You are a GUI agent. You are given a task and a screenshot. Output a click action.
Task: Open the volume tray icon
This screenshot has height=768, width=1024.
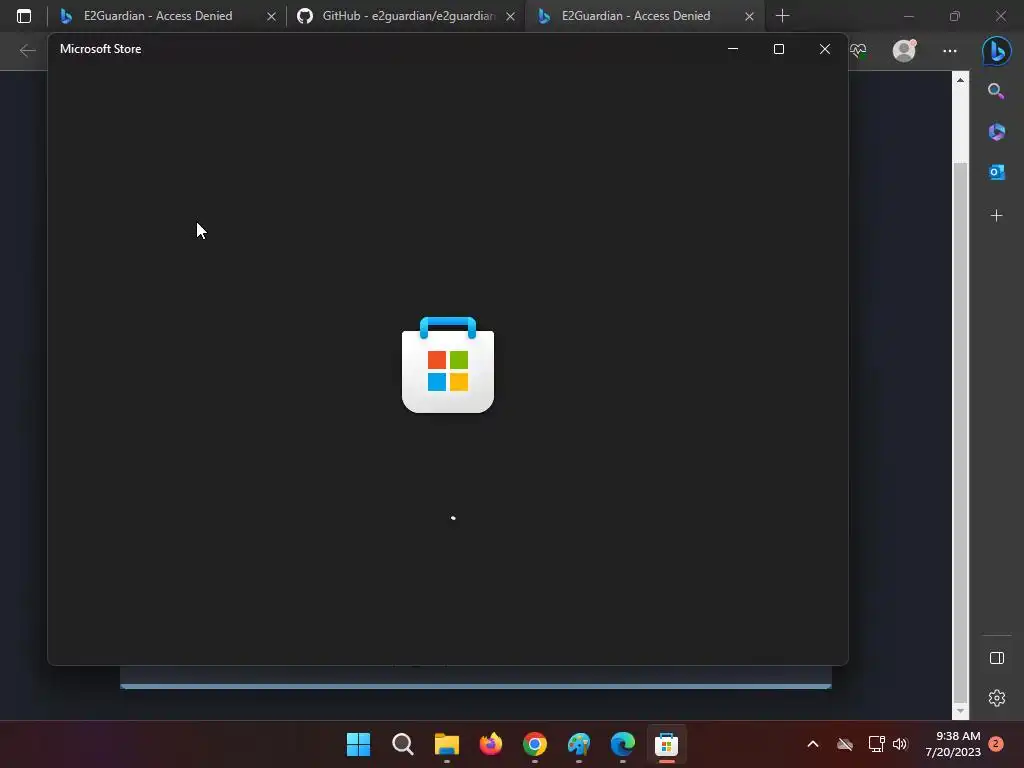901,744
